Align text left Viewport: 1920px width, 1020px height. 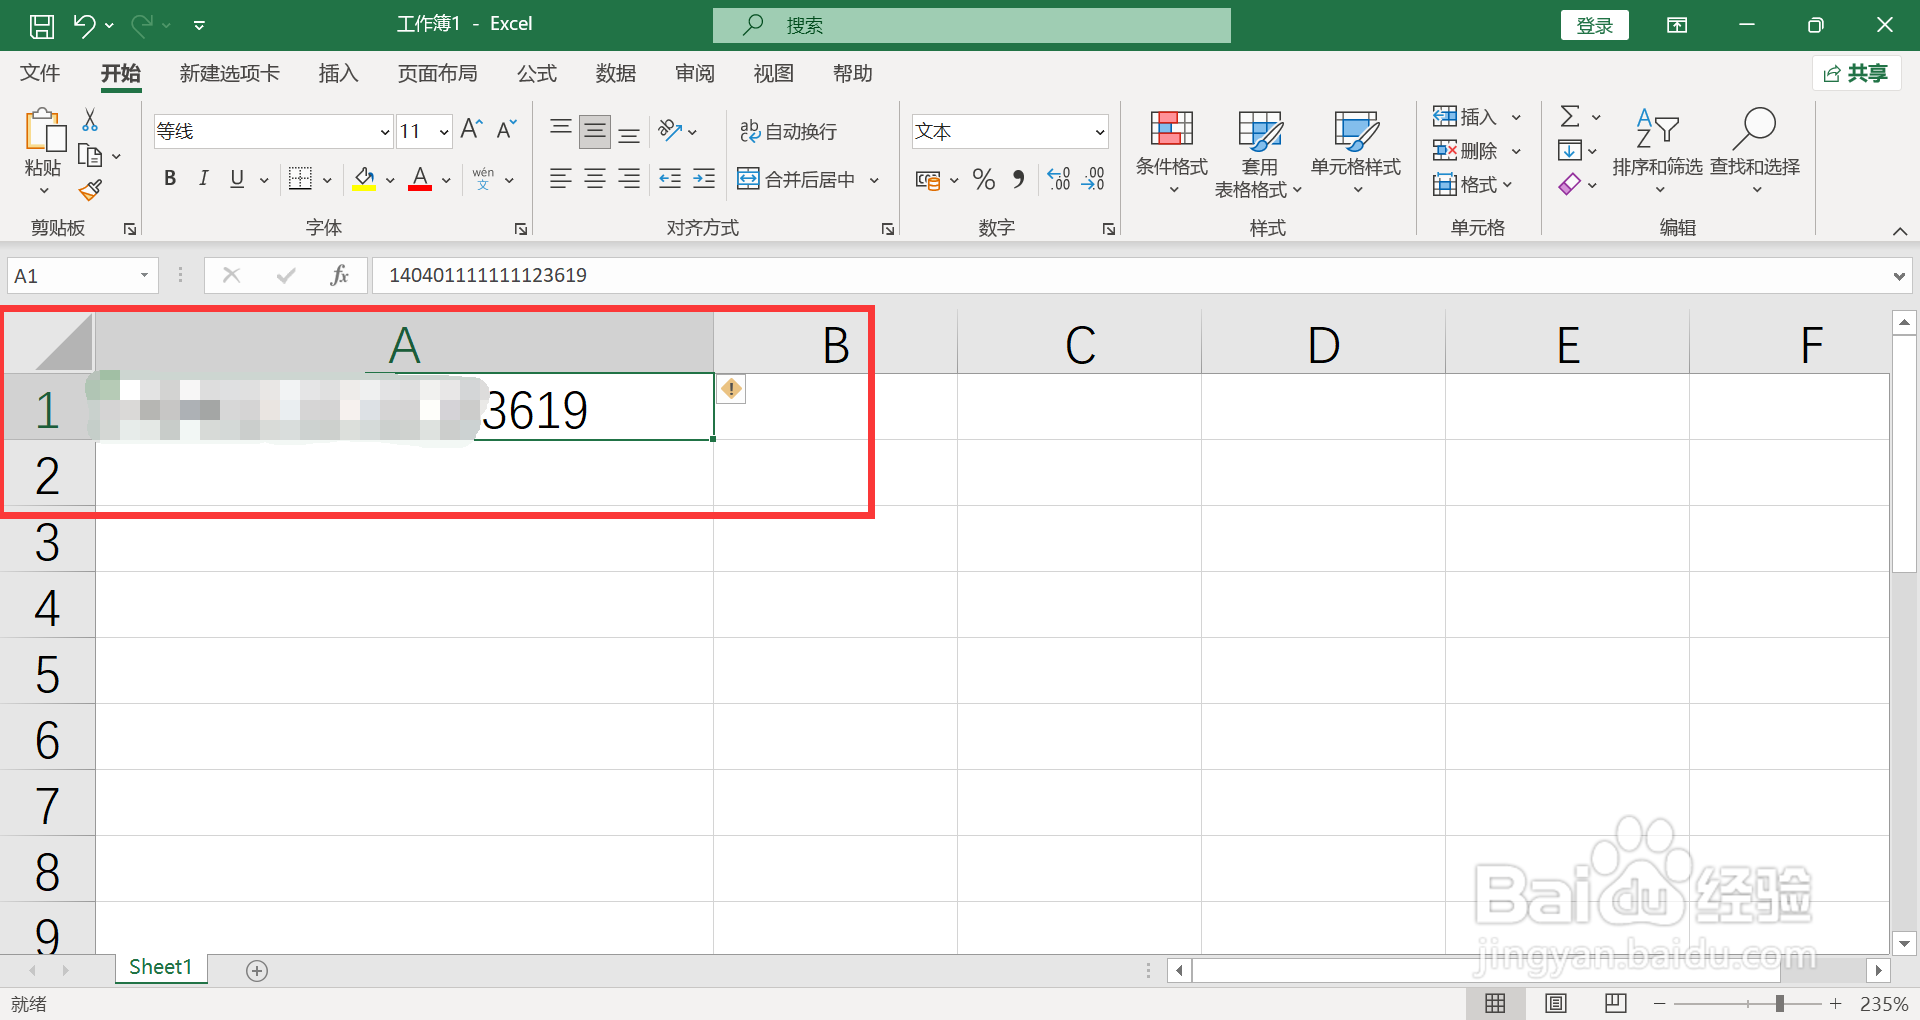coord(561,179)
